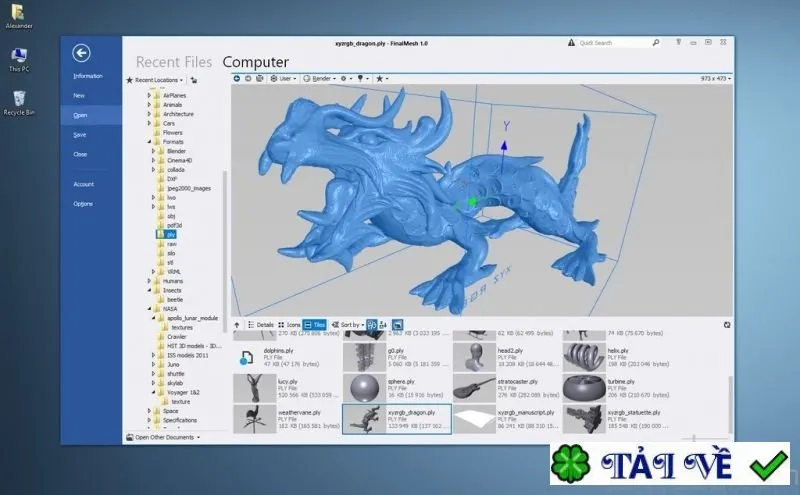This screenshot has height=495, width=800.
Task: Click Open Other Documents button
Action: tap(163, 437)
